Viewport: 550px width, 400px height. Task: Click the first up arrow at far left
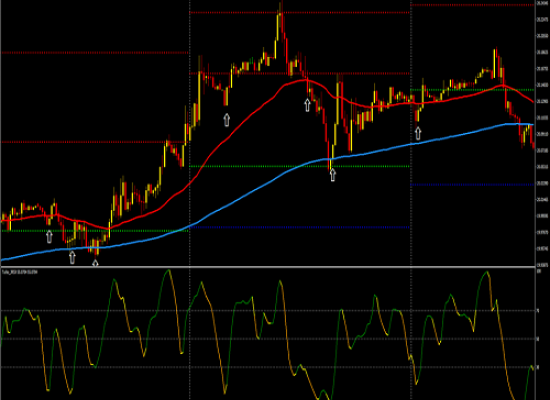click(49, 236)
